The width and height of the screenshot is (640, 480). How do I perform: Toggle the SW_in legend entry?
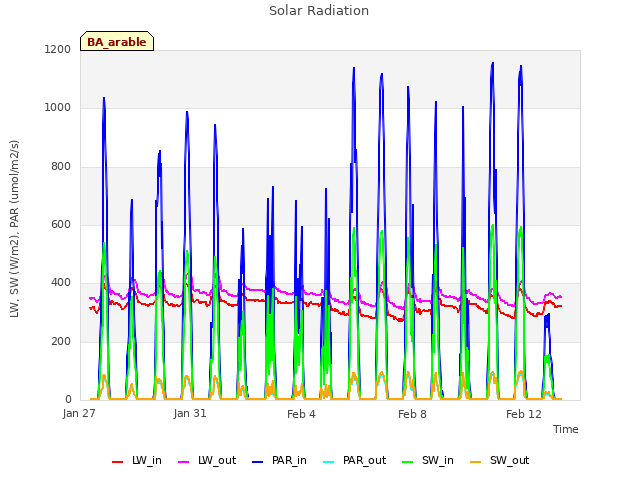428,461
